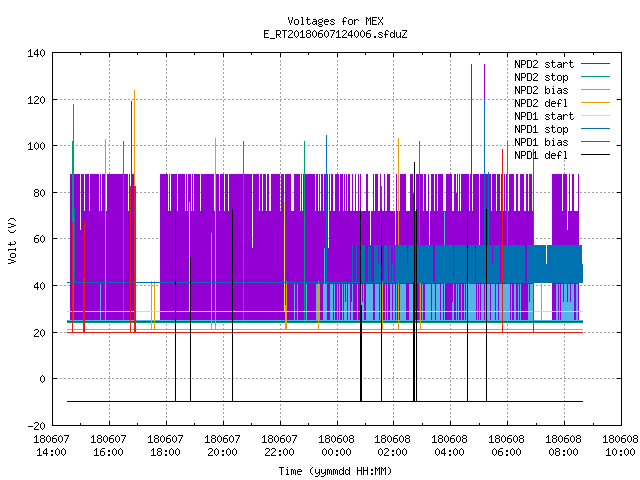
Task: Click the dark blue NPD1 stop legend line
Action: click(x=595, y=129)
